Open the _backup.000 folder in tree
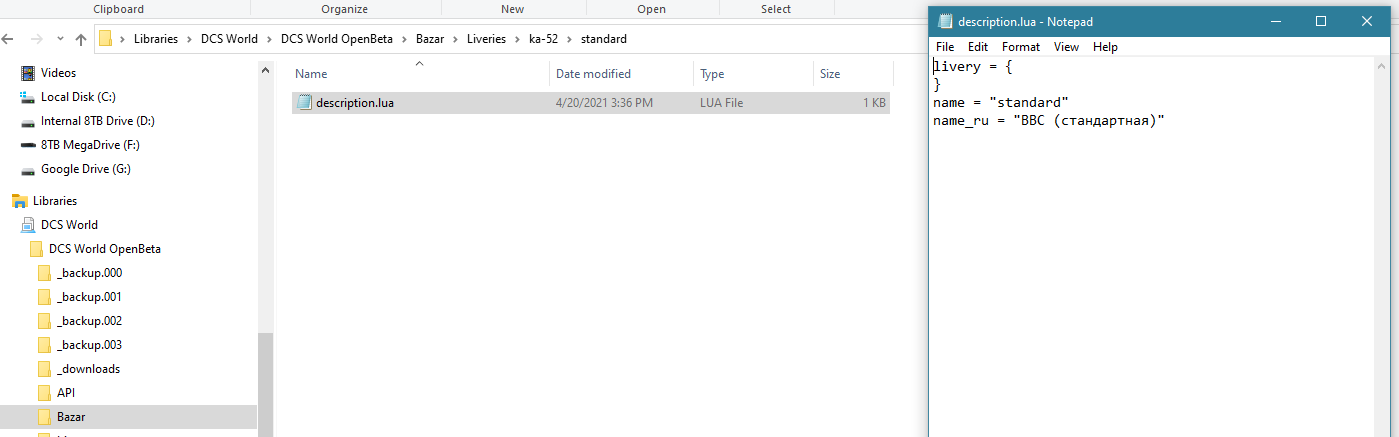This screenshot has width=1399, height=437. pyautogui.click(x=89, y=273)
